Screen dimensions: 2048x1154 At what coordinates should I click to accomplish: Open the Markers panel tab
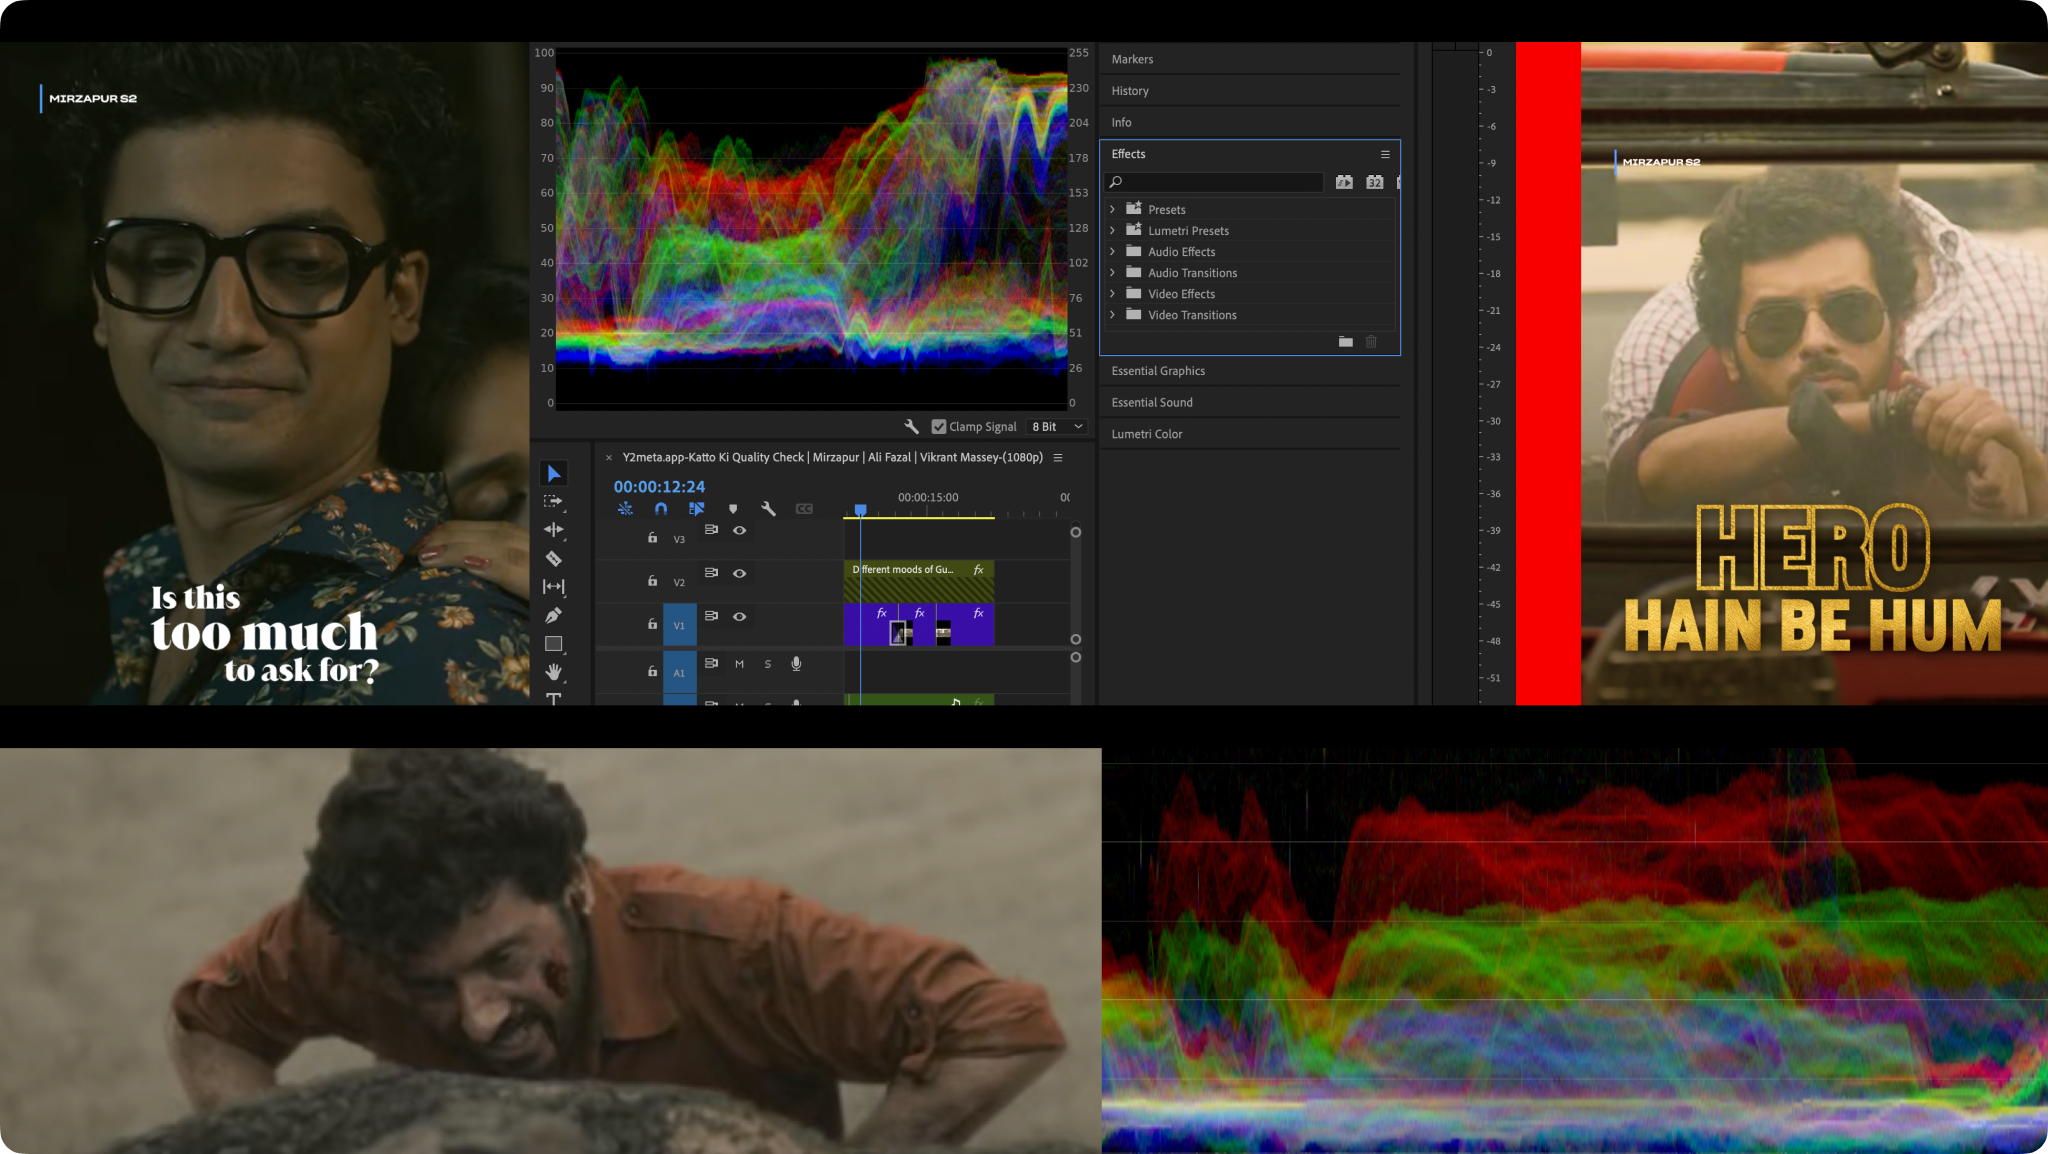click(1132, 59)
